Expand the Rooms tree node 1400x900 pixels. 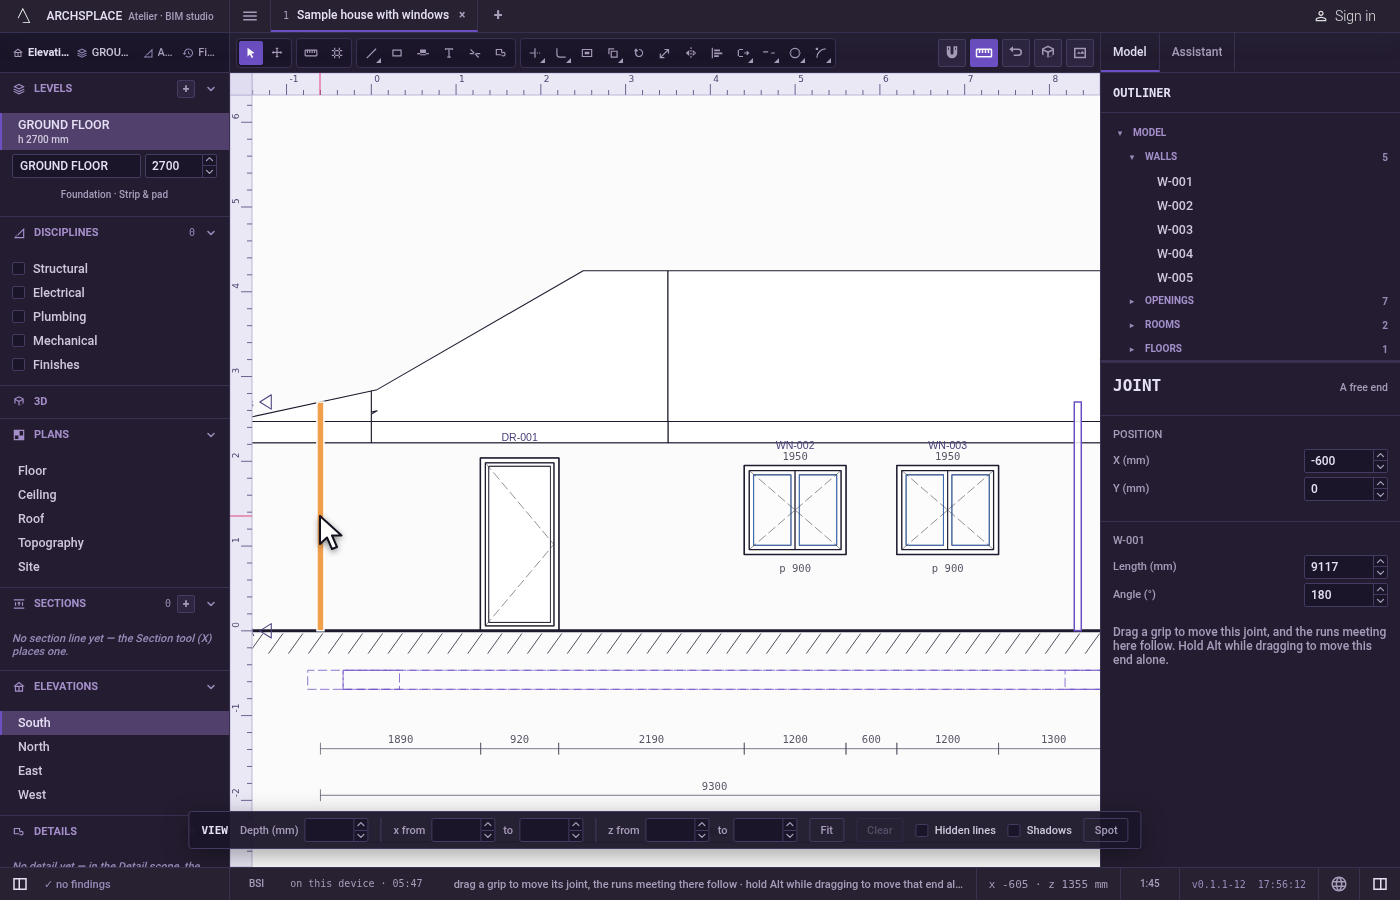1132,325
